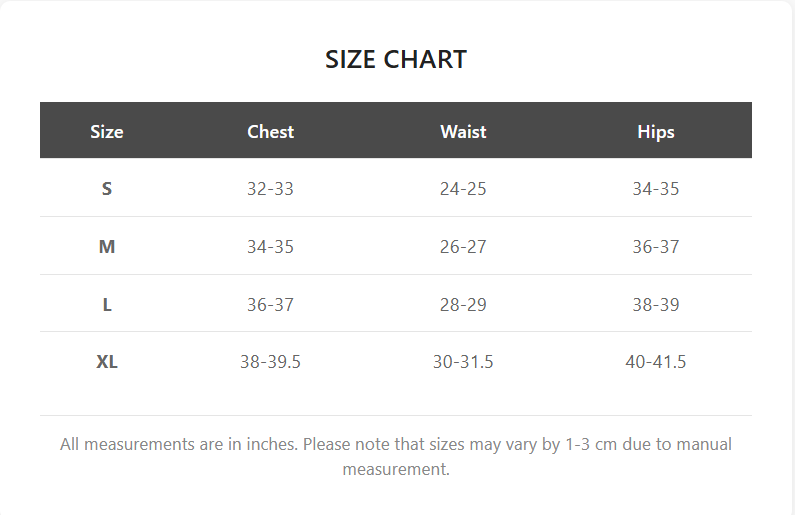The width and height of the screenshot is (795, 515).
Task: Click chest value 38-39.5
Action: pyautogui.click(x=270, y=362)
